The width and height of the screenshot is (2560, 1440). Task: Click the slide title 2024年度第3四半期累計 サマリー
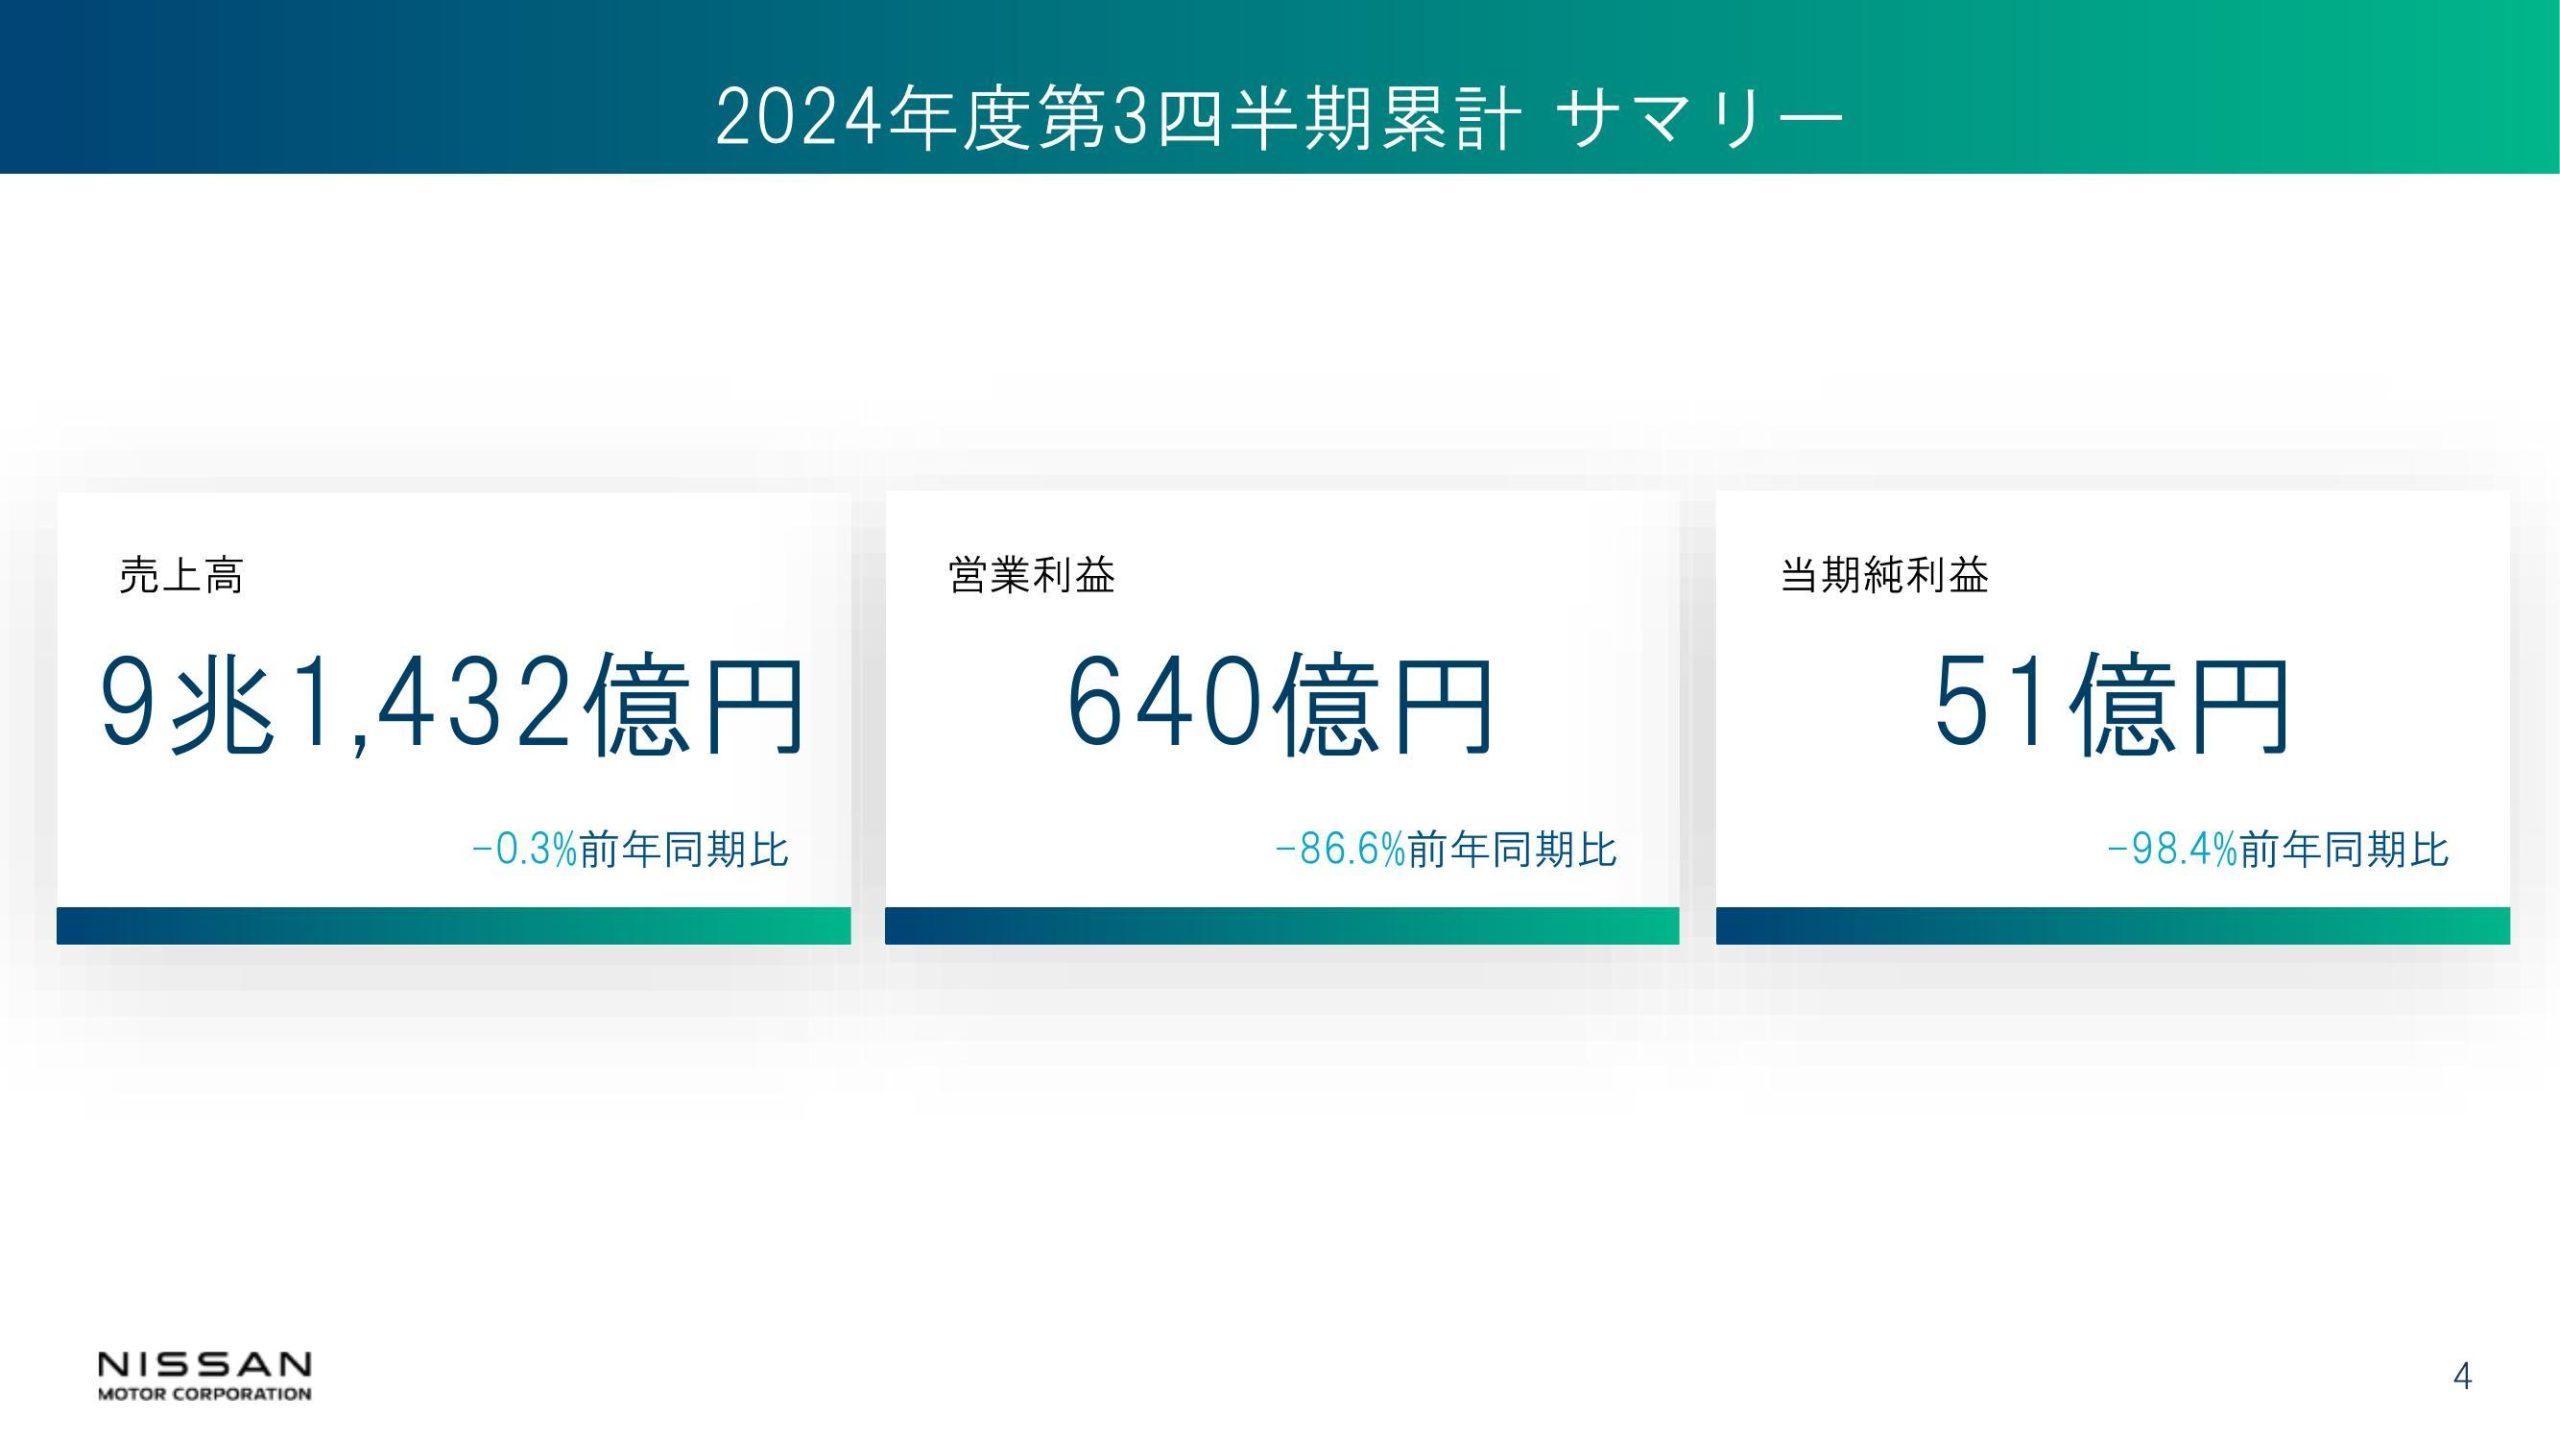(x=1279, y=118)
